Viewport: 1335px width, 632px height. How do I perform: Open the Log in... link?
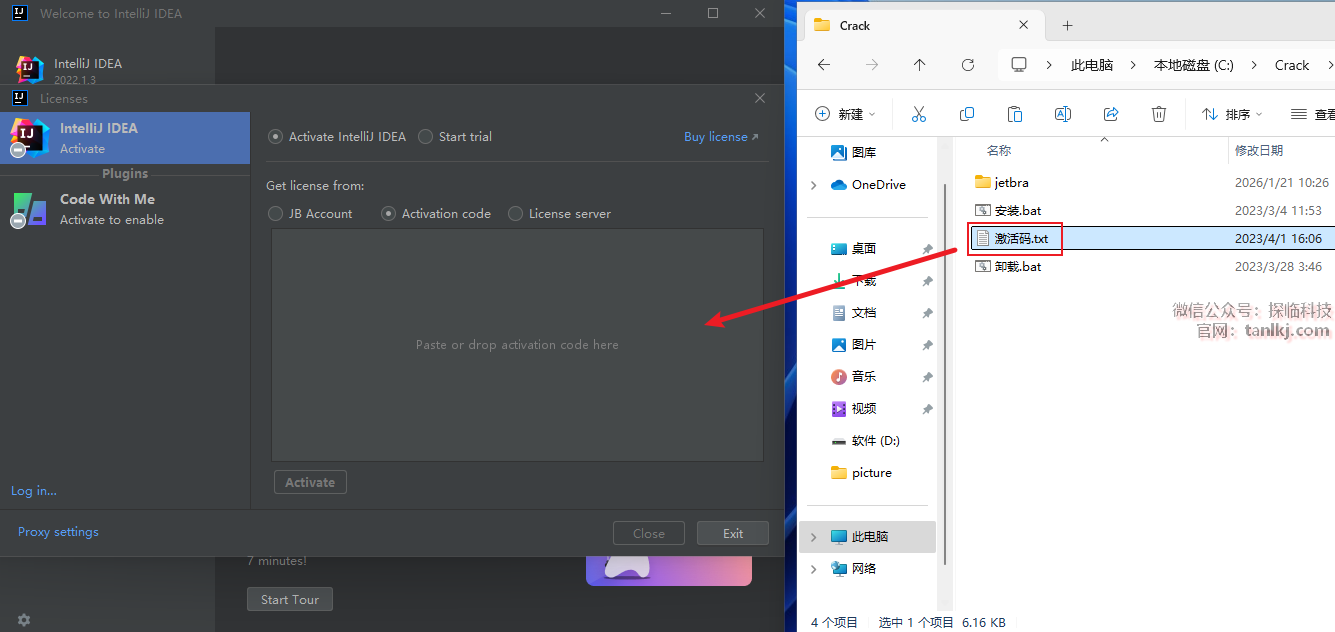click(34, 490)
